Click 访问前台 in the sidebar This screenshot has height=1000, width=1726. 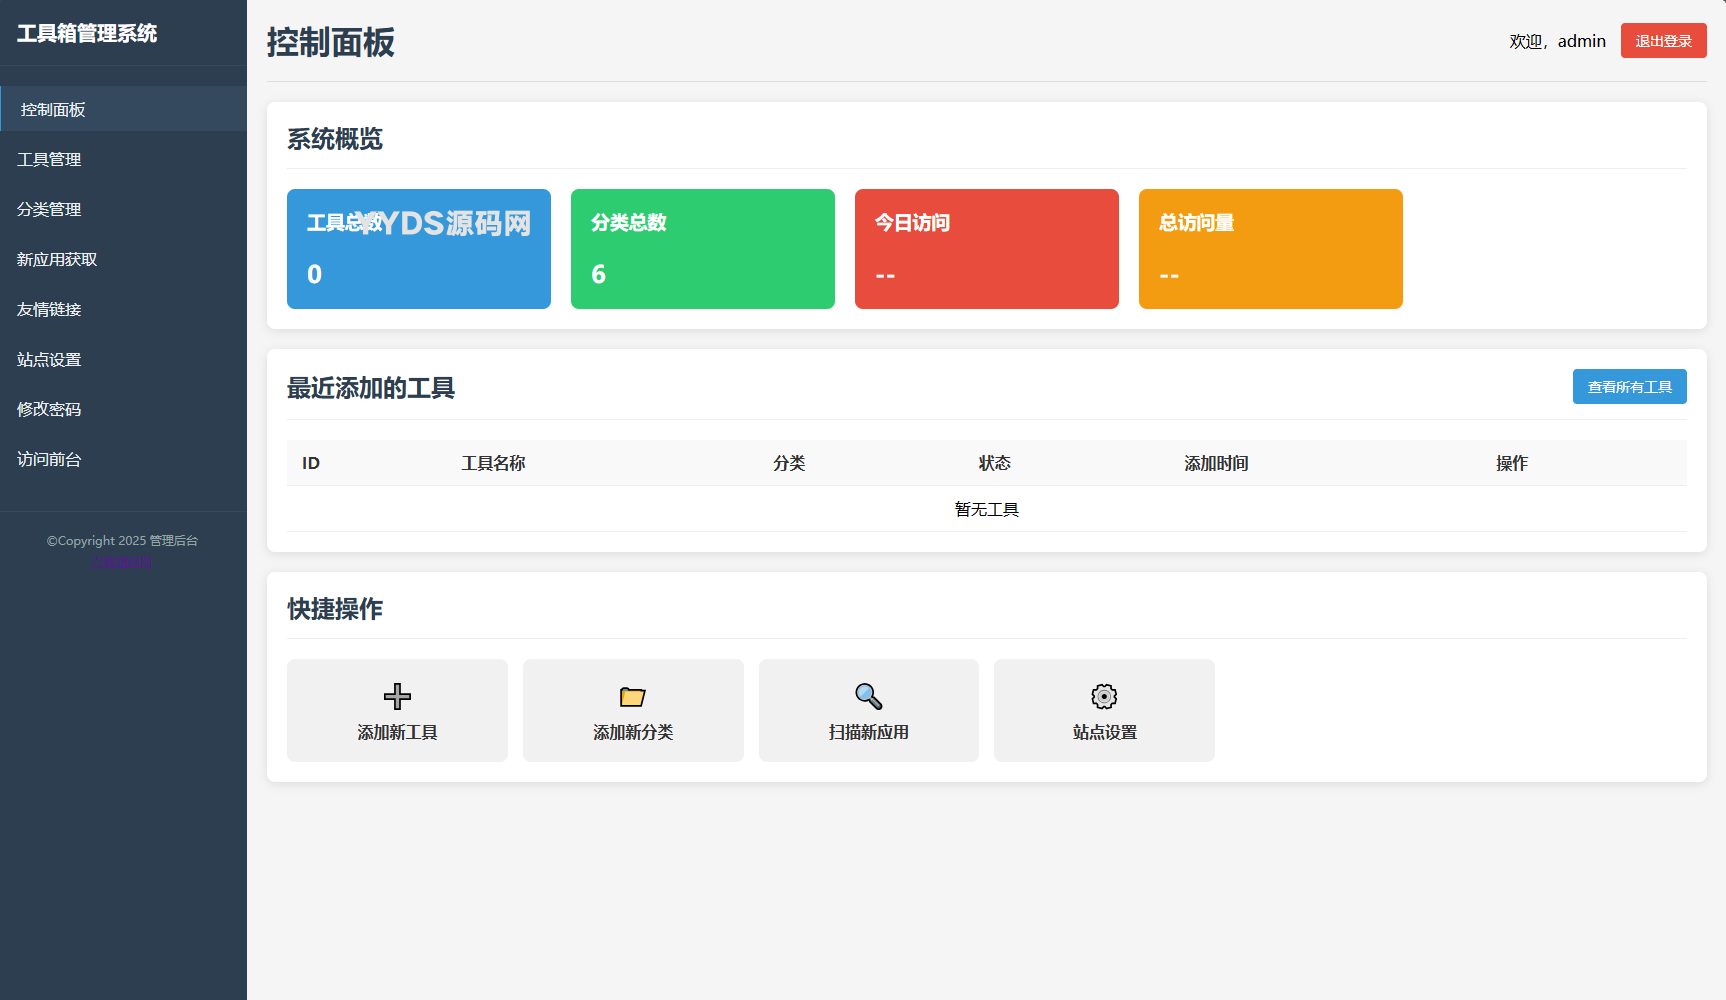tap(49, 460)
